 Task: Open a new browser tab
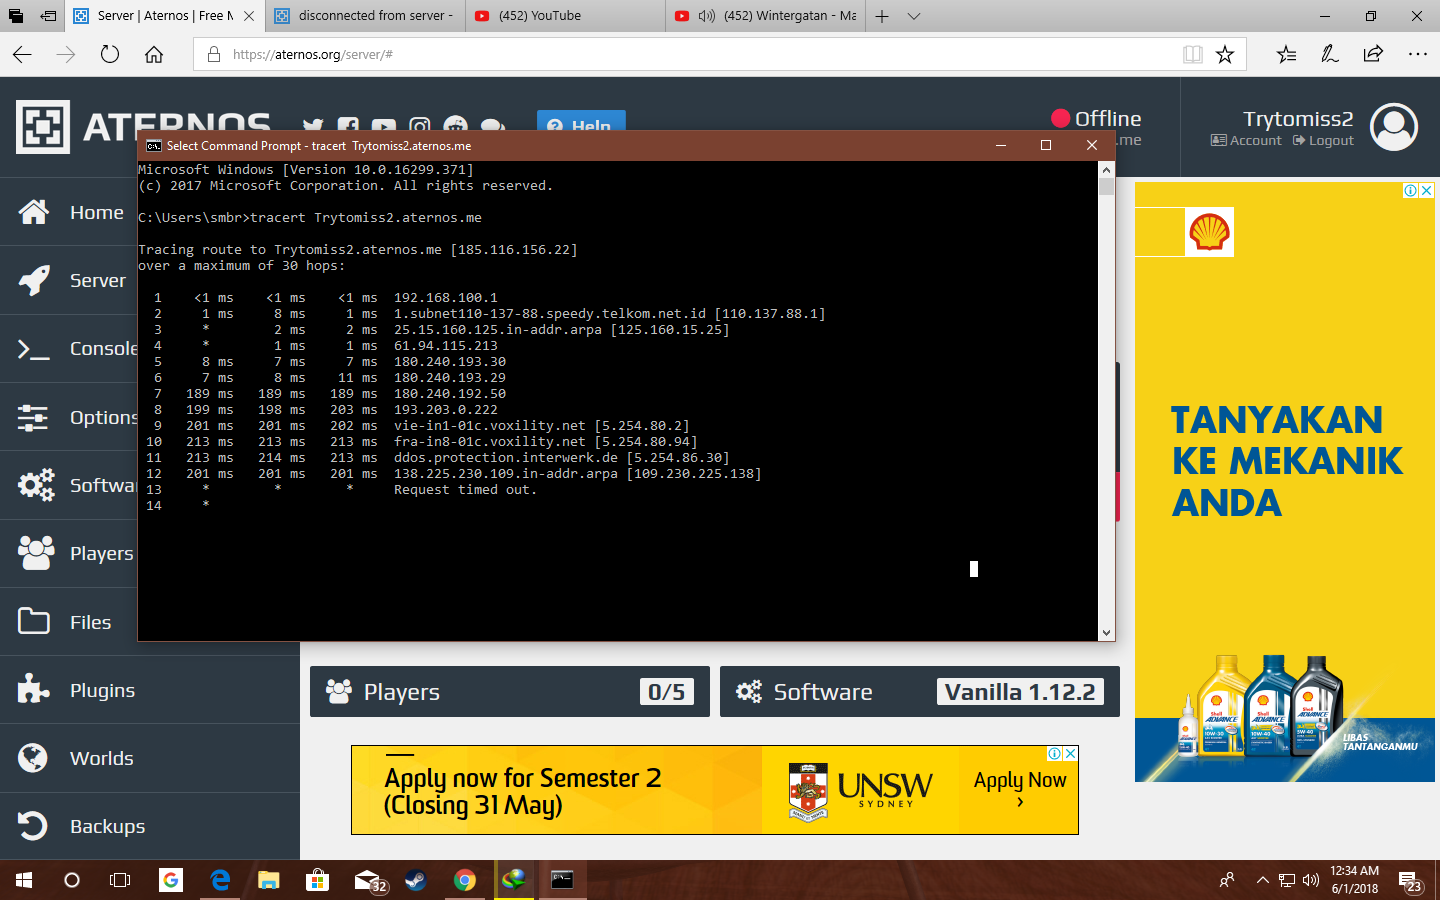click(882, 16)
